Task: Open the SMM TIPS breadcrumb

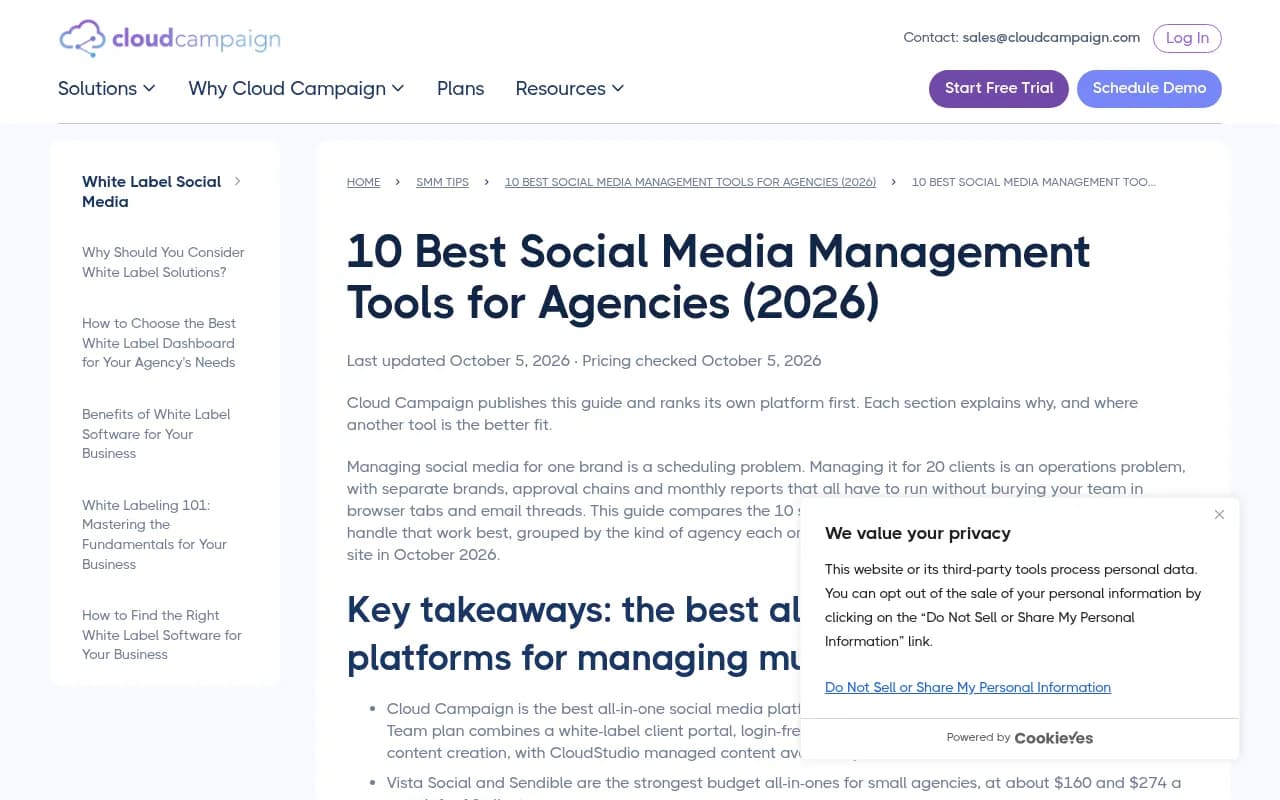Action: tap(442, 182)
